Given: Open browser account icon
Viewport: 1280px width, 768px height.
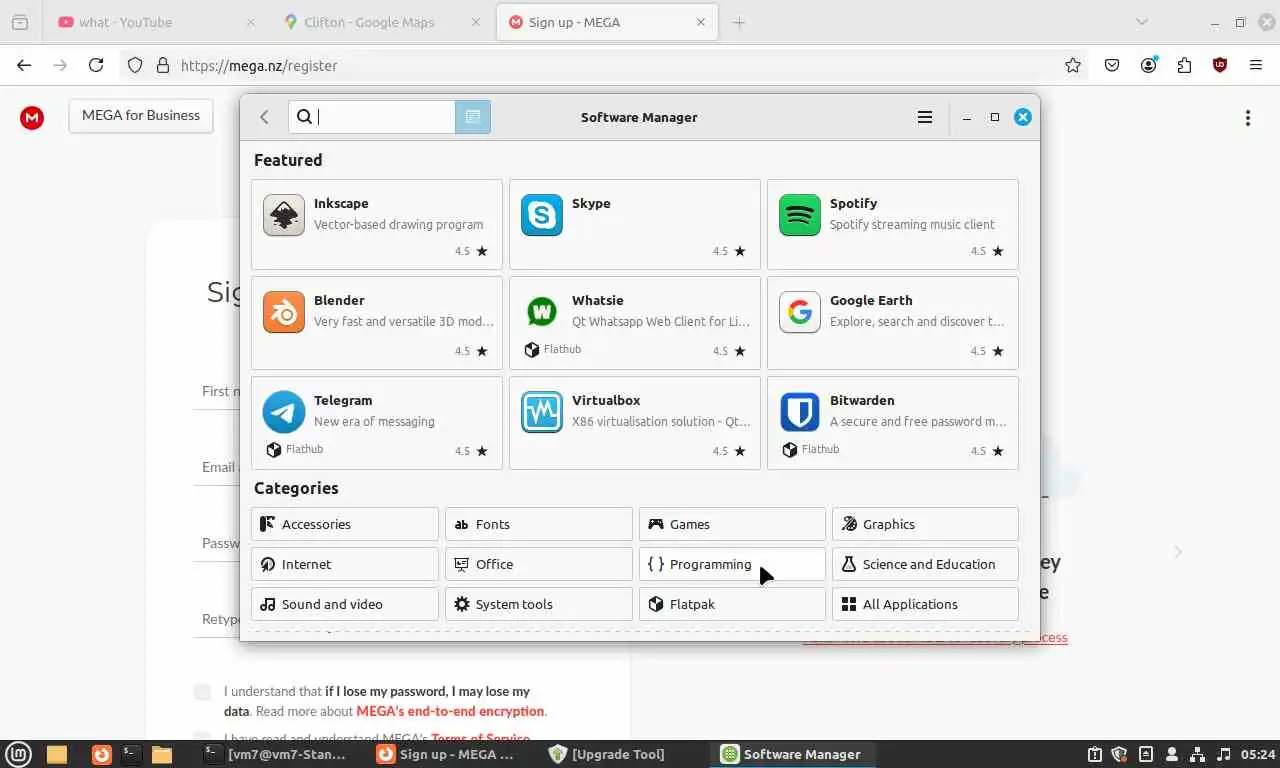Looking at the screenshot, I should [x=1149, y=65].
